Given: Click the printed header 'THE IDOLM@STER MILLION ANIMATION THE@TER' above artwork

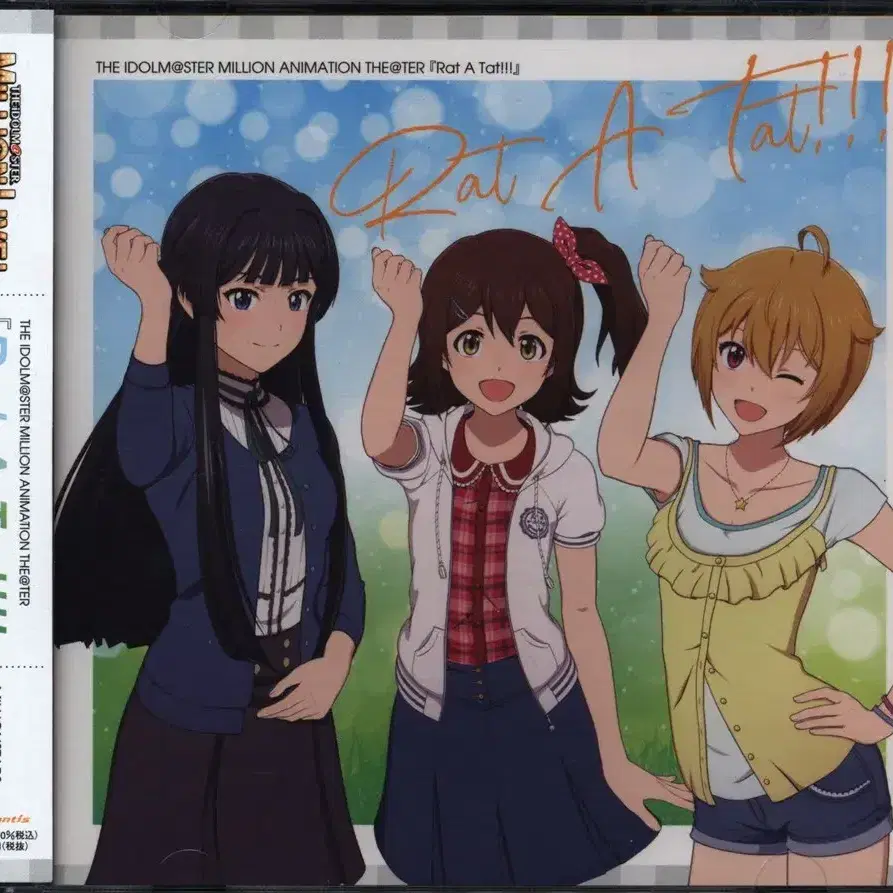Looking at the screenshot, I should pyautogui.click(x=260, y=68).
